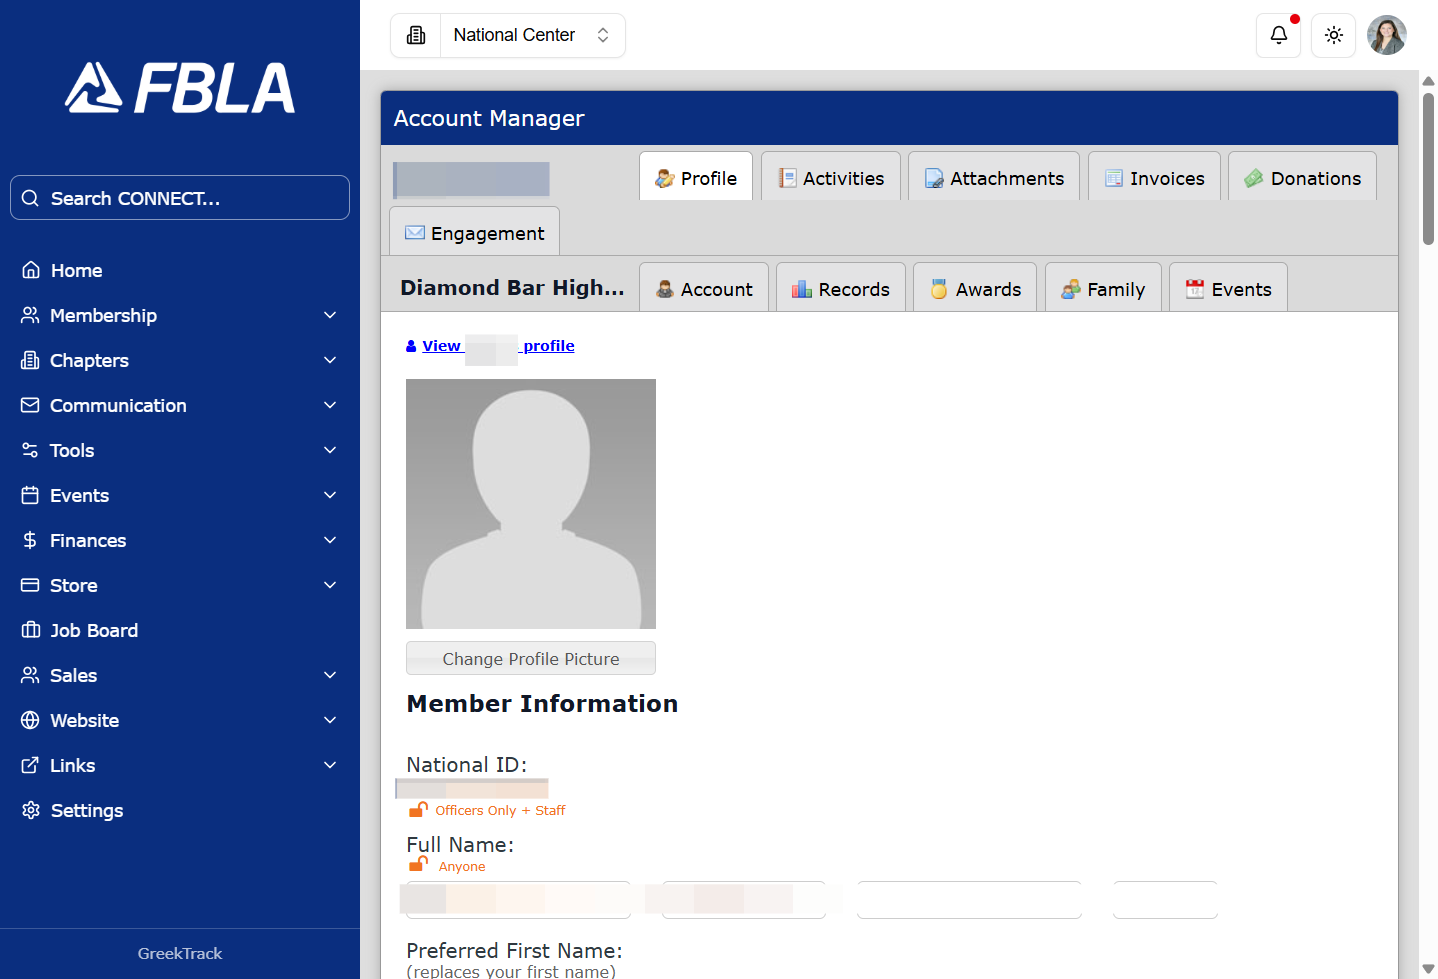This screenshot has height=979, width=1438.
Task: Click the profile picture placeholder image
Action: [531, 504]
